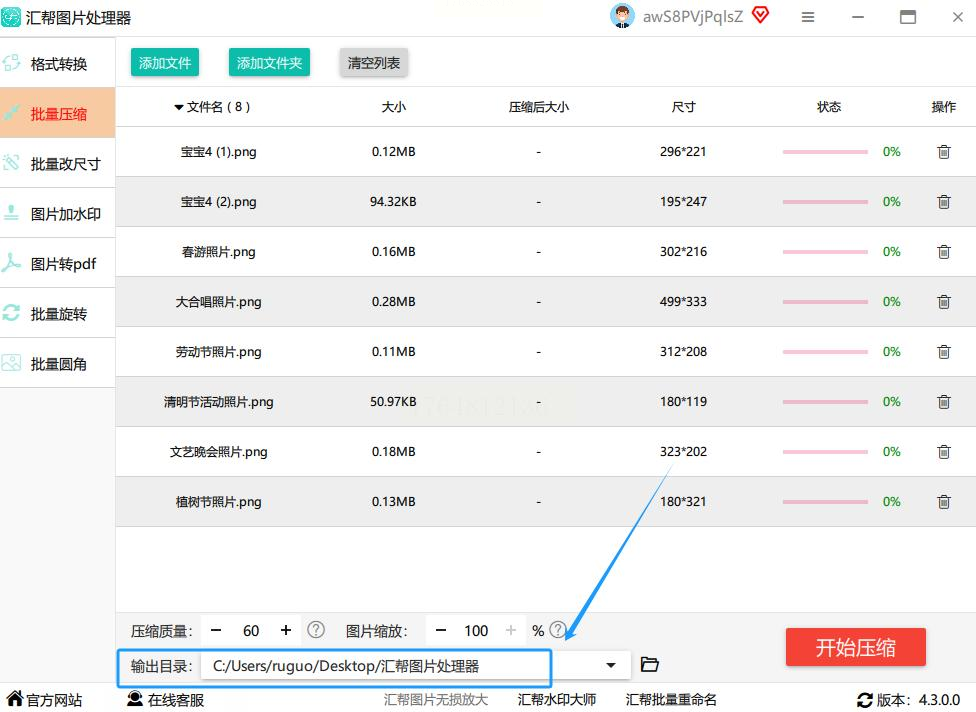The height and width of the screenshot is (712, 976).
Task: Click help icon next to 压缩质量
Action: [x=316, y=630]
